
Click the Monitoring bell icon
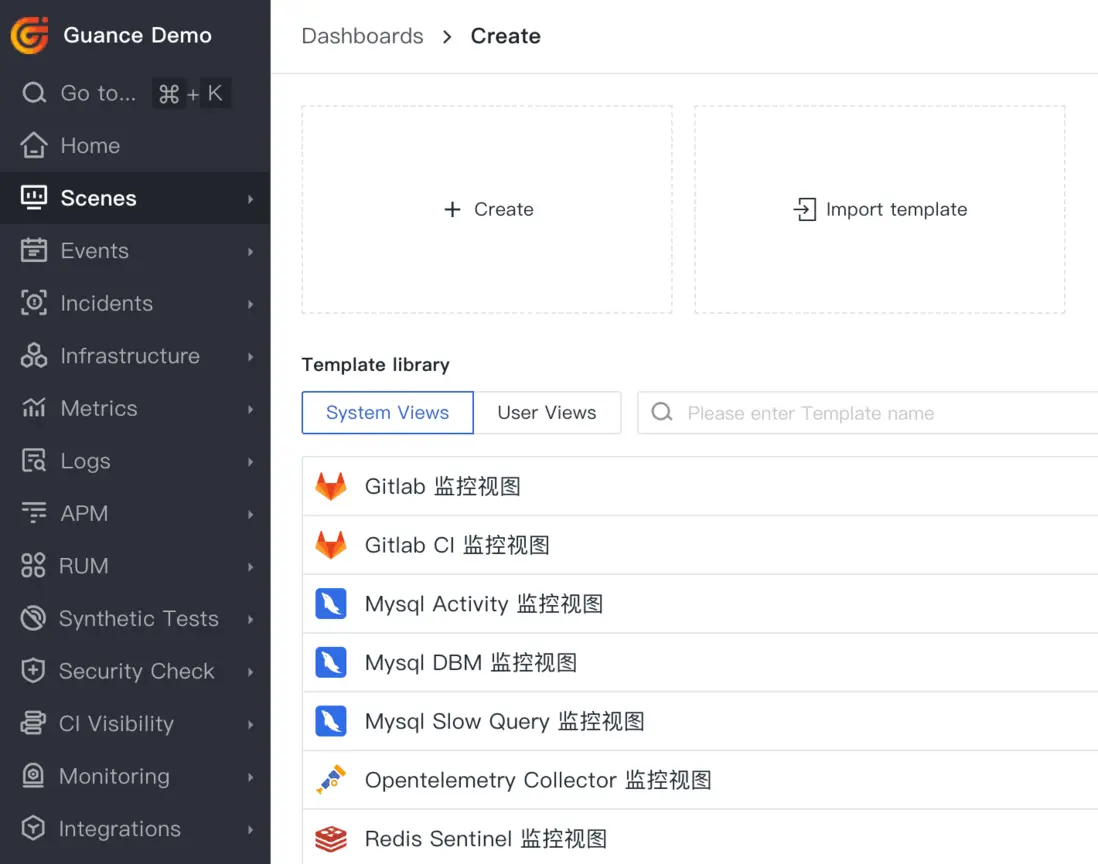33,776
